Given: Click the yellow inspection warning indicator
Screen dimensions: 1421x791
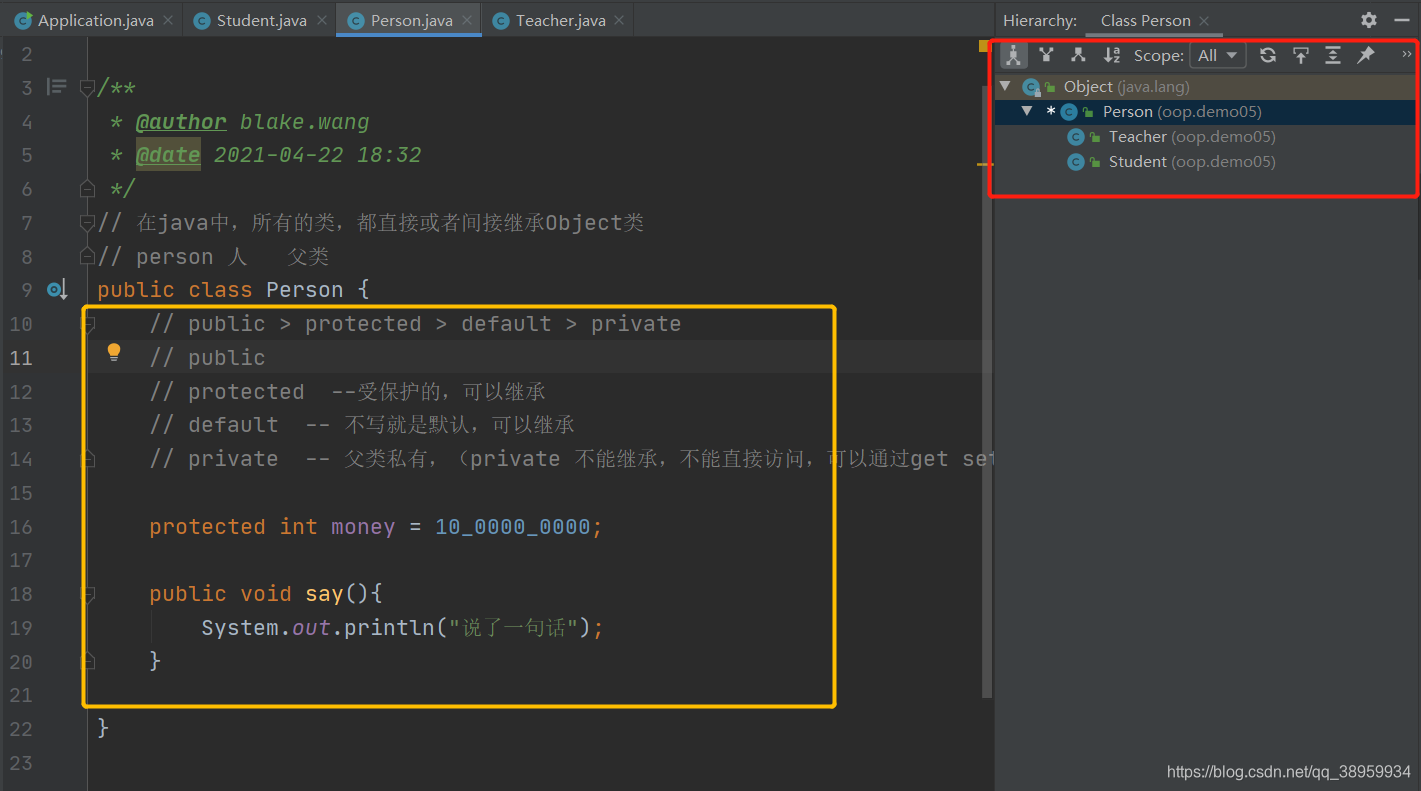Looking at the screenshot, I should [x=983, y=47].
